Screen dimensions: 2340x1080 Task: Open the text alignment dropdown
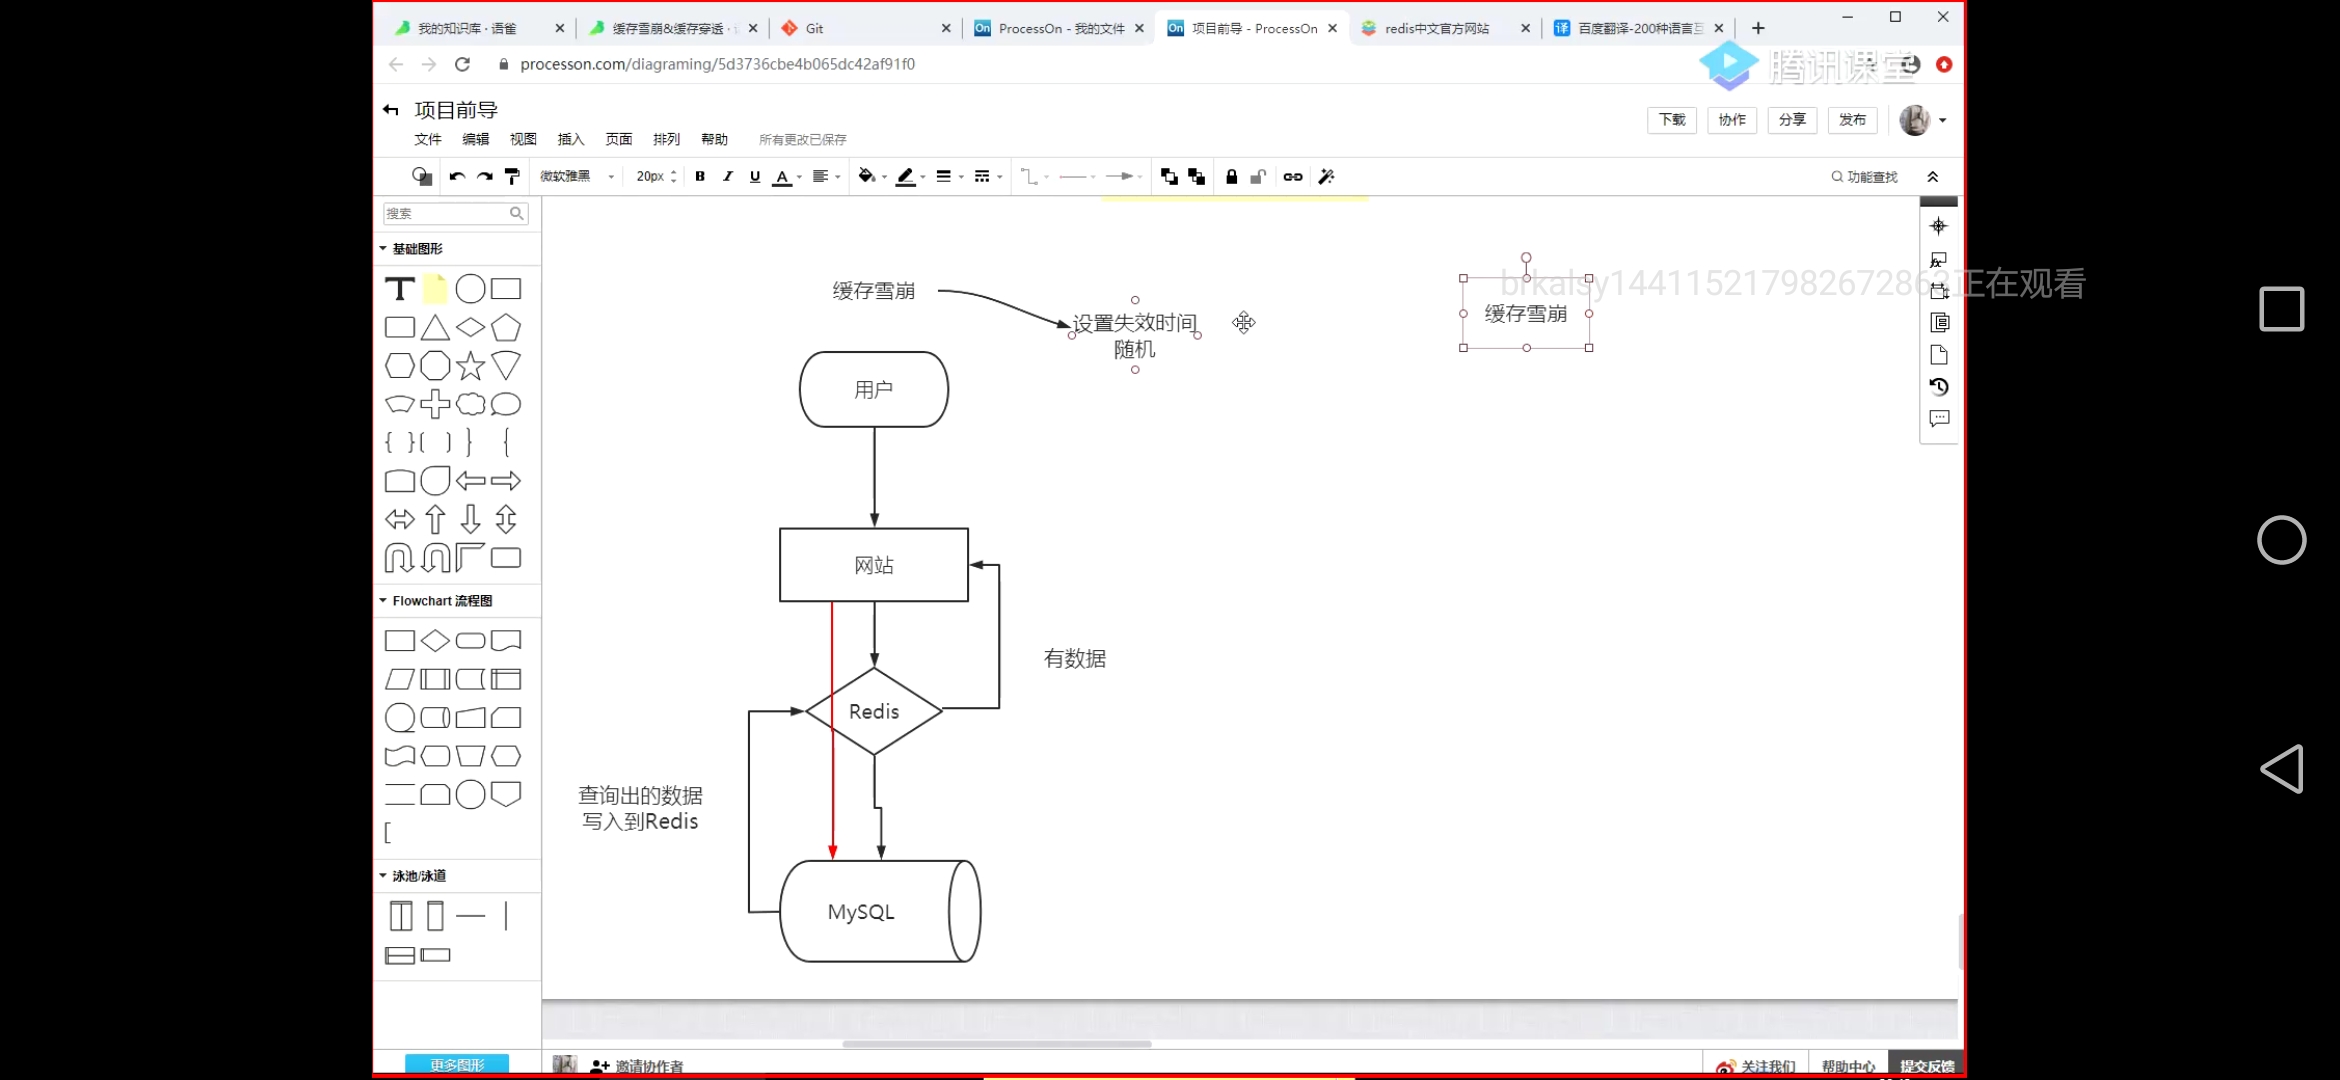point(825,177)
